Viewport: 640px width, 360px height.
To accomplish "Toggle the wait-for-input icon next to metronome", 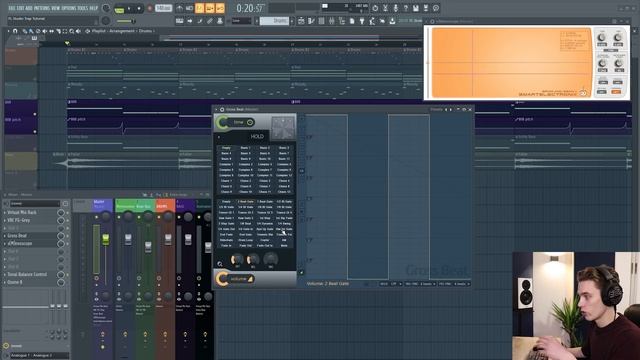I will click(x=189, y=8).
